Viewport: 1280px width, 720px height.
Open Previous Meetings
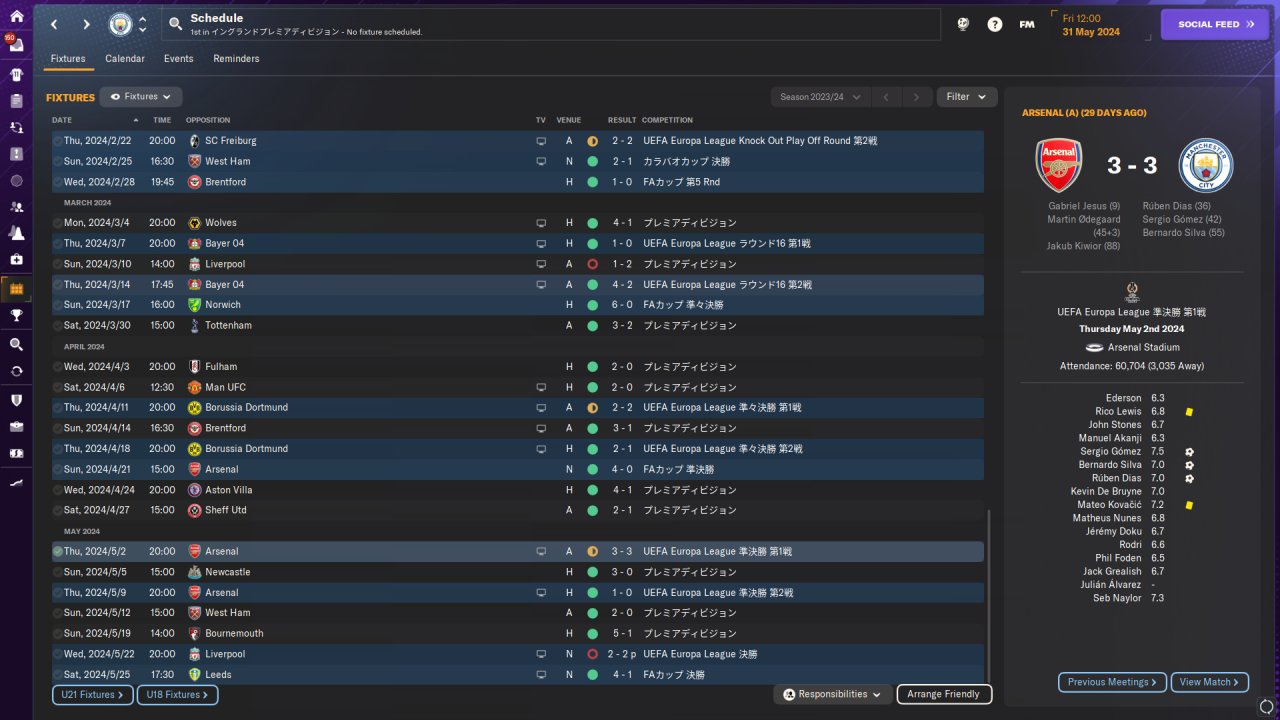click(1112, 682)
